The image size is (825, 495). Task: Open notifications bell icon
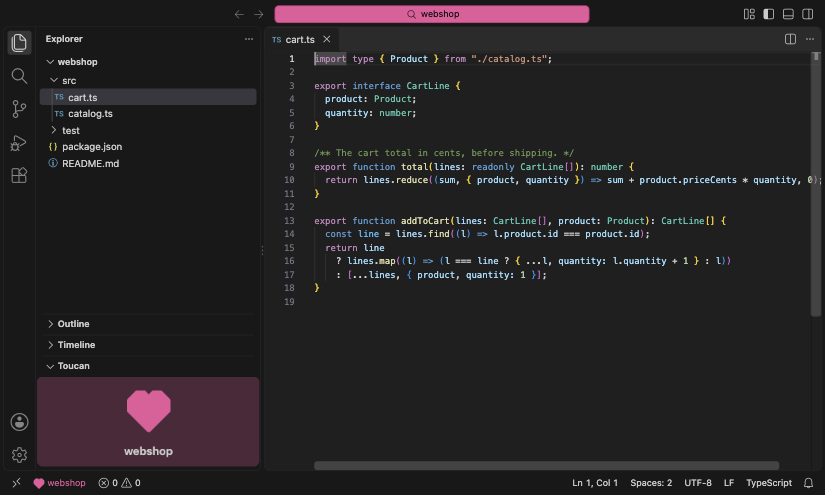pos(809,483)
